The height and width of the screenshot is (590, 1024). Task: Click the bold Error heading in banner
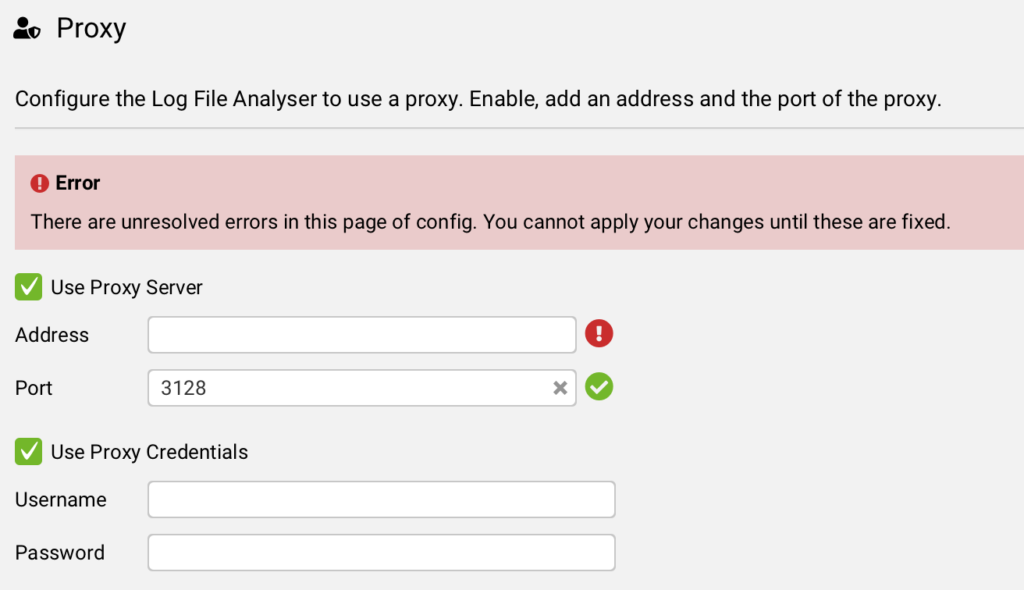(x=78, y=183)
